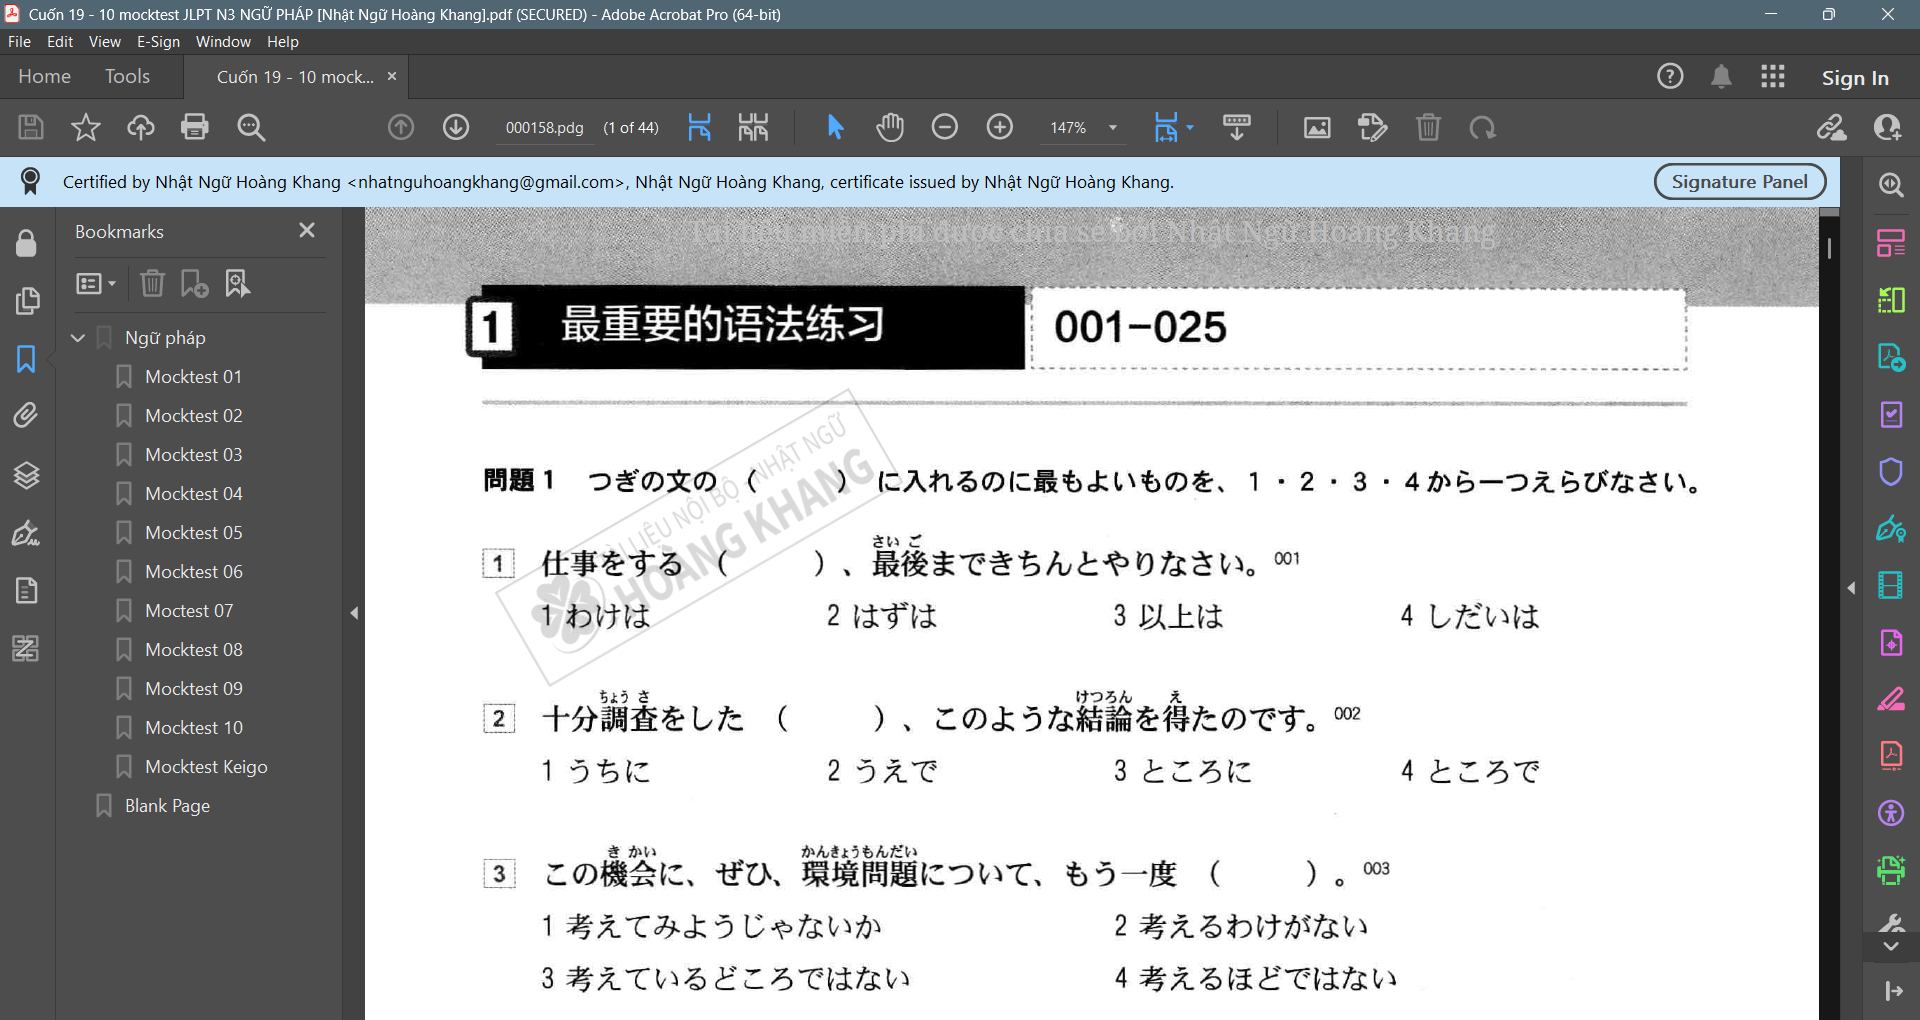Add the star bookmark favorite
This screenshot has height=1020, width=1920.
[86, 127]
